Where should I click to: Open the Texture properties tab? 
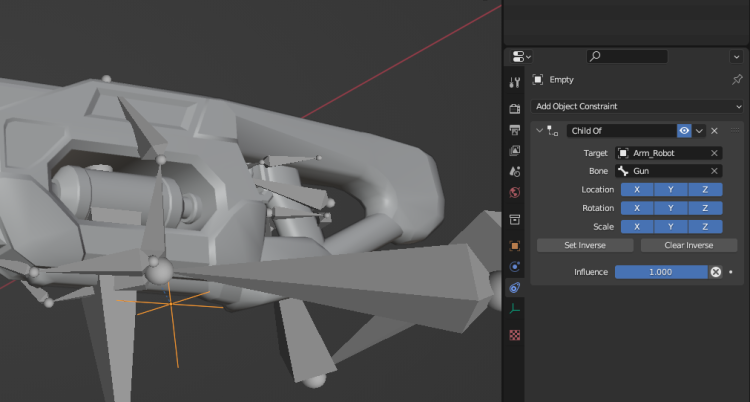(x=515, y=335)
